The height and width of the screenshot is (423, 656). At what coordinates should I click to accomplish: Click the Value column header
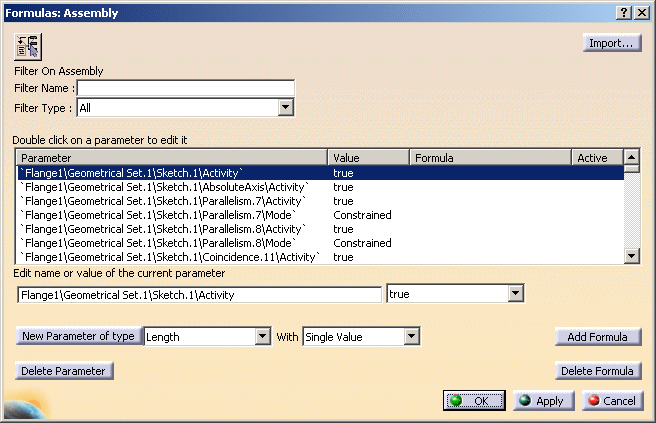[x=369, y=158]
